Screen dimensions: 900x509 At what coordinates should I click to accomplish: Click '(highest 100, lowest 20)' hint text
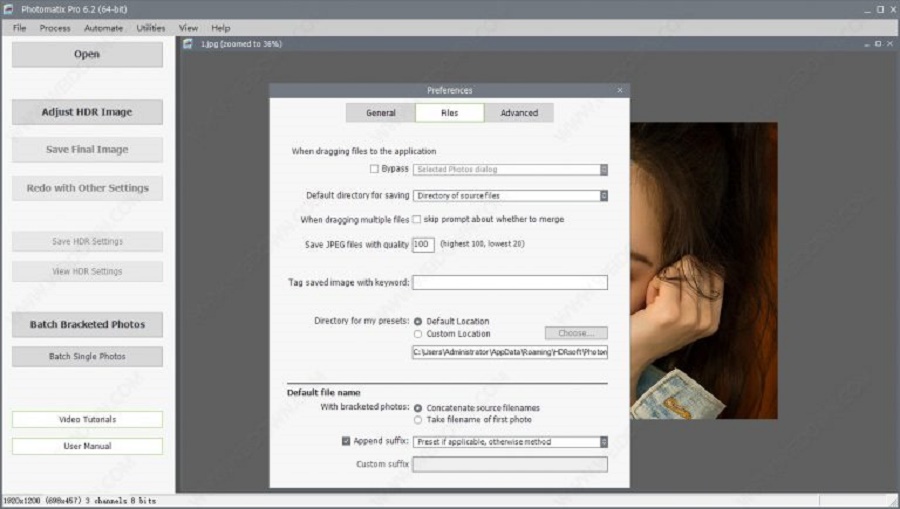(482, 244)
